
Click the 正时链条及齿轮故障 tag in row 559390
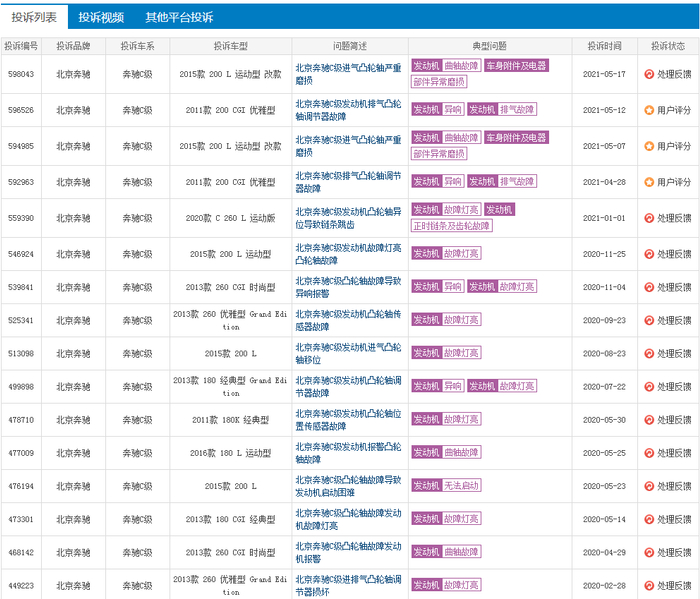coord(452,226)
